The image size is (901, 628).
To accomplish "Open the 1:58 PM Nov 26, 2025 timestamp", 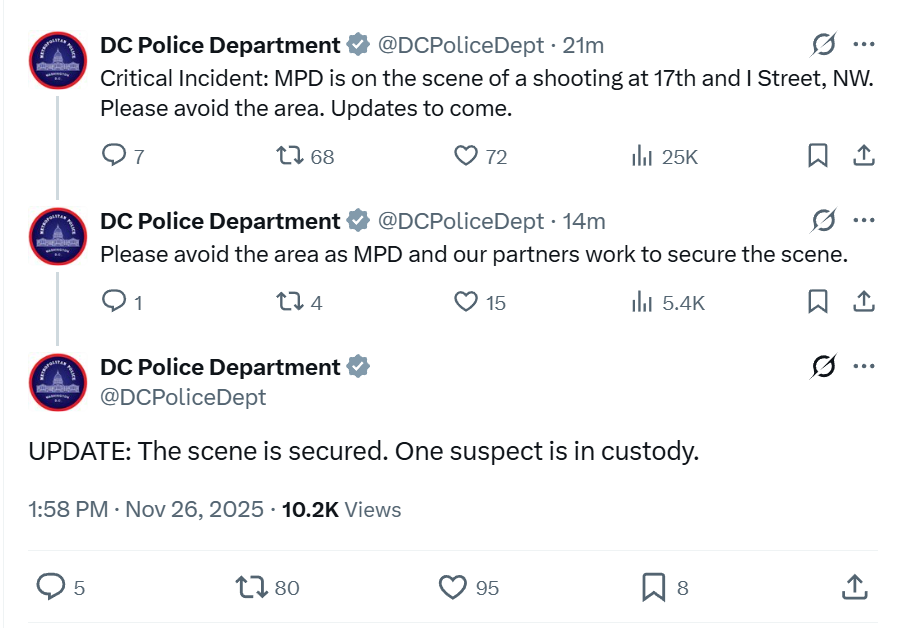I will pos(146,510).
